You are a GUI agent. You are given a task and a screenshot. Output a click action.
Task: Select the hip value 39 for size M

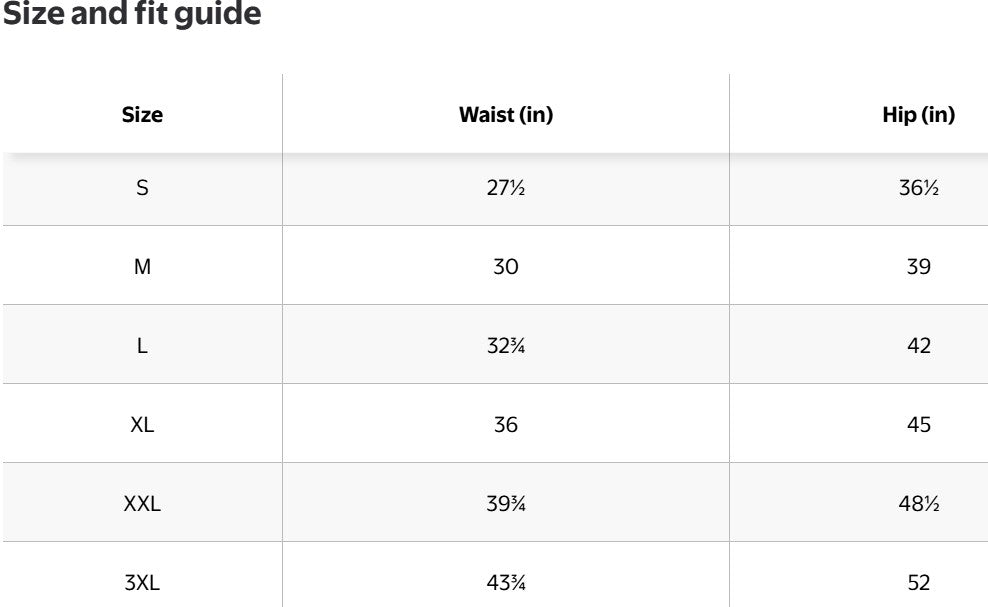(918, 266)
